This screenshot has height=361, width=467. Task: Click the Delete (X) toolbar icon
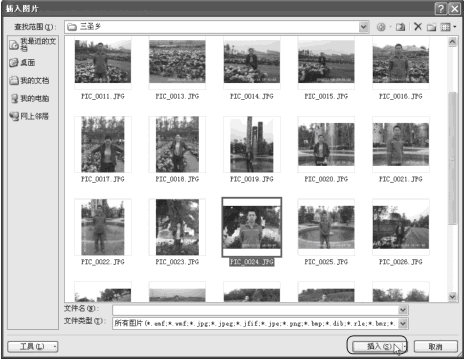(x=418, y=27)
